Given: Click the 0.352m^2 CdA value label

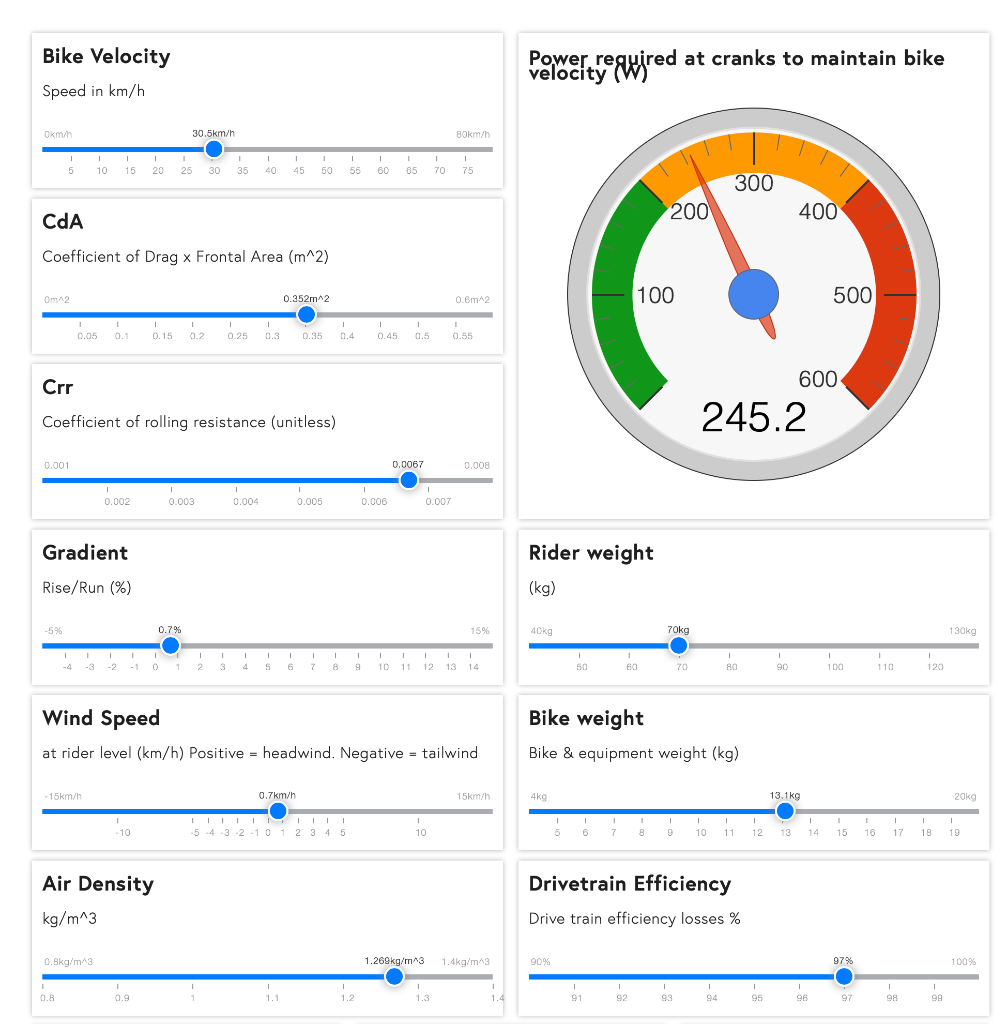Looking at the screenshot, I should pyautogui.click(x=306, y=297).
